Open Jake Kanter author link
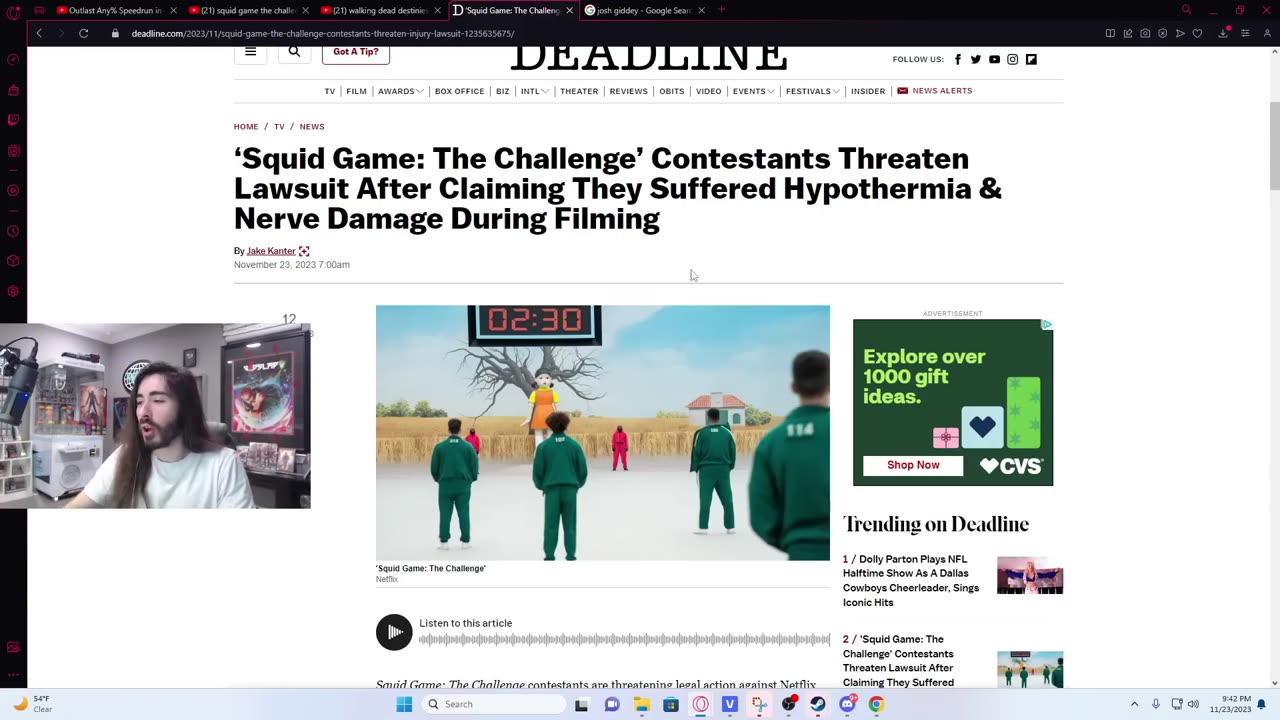This screenshot has width=1280, height=720. (271, 251)
